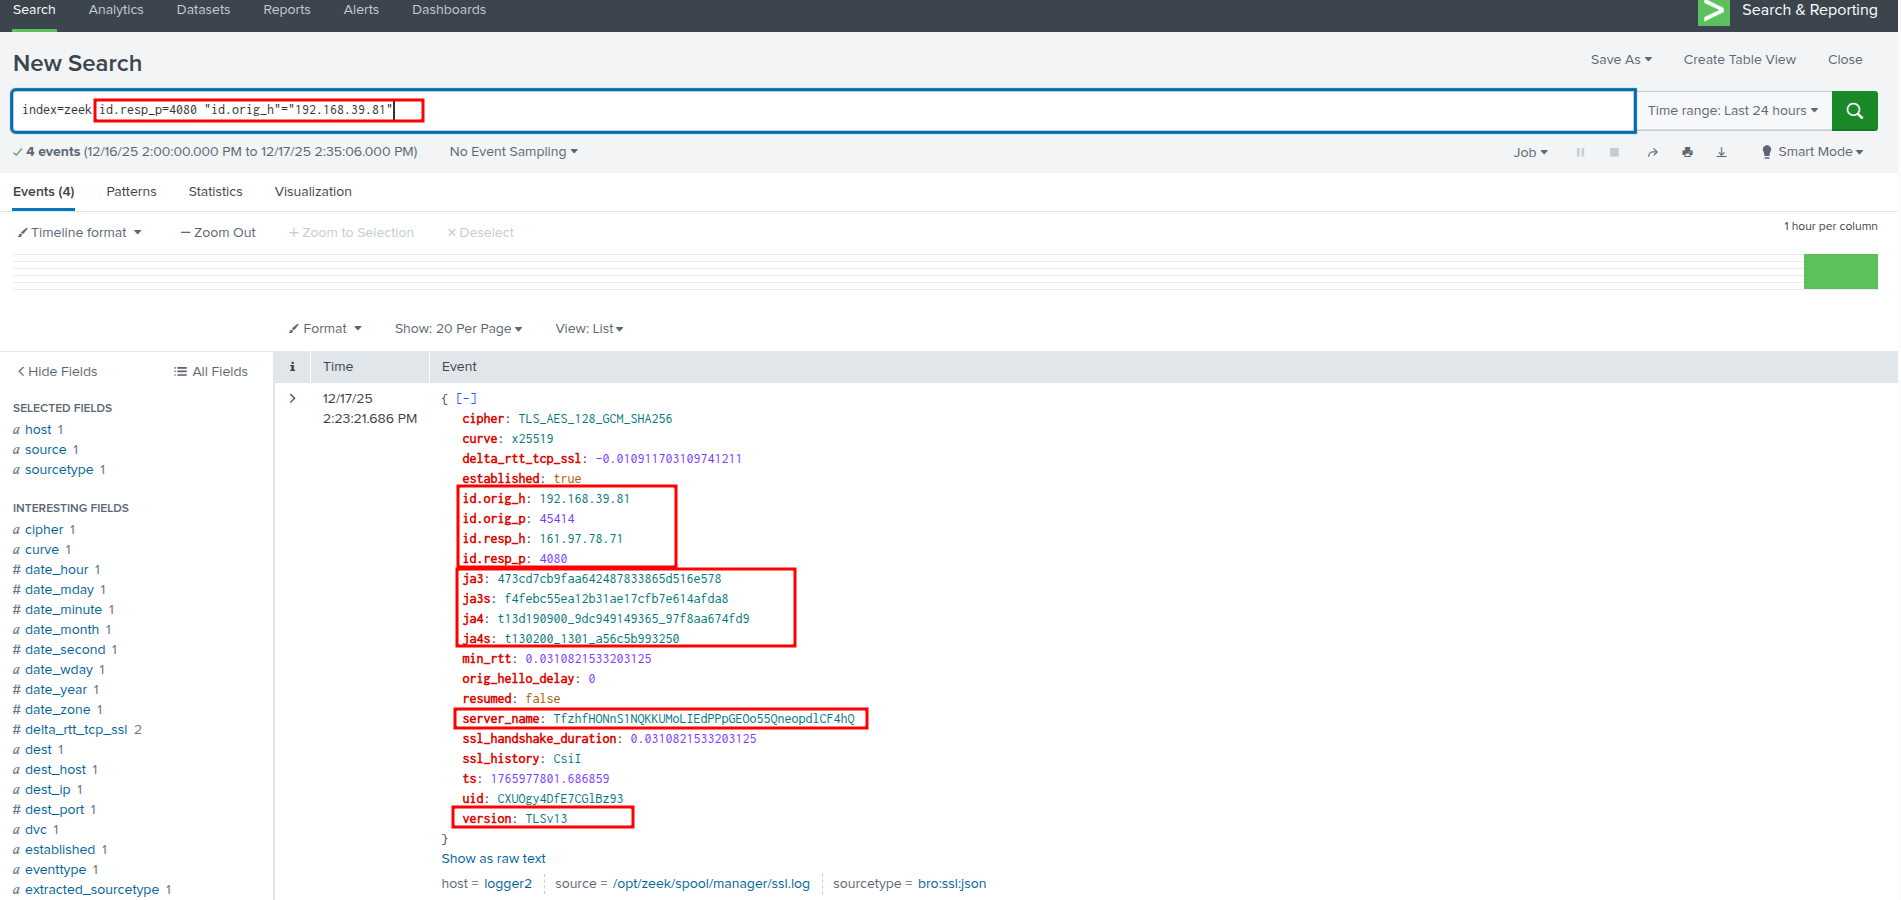Switch to the Statistics tab

(x=215, y=192)
